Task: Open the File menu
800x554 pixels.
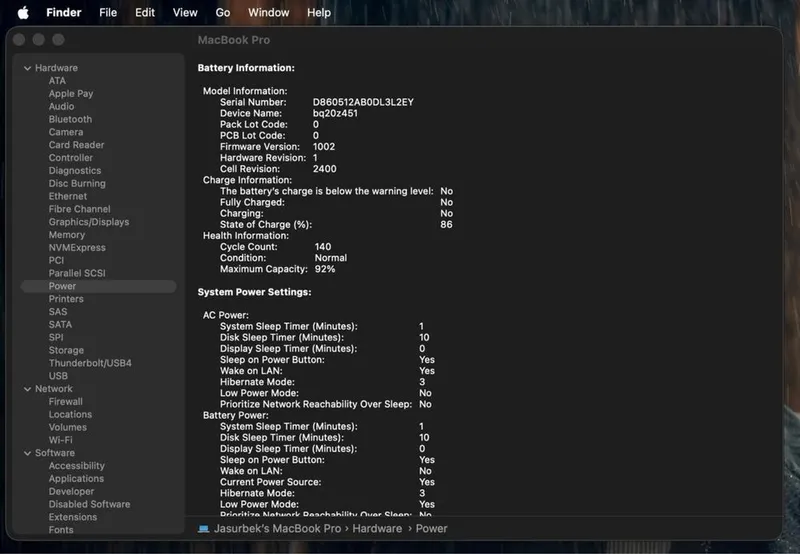Action: pos(108,13)
